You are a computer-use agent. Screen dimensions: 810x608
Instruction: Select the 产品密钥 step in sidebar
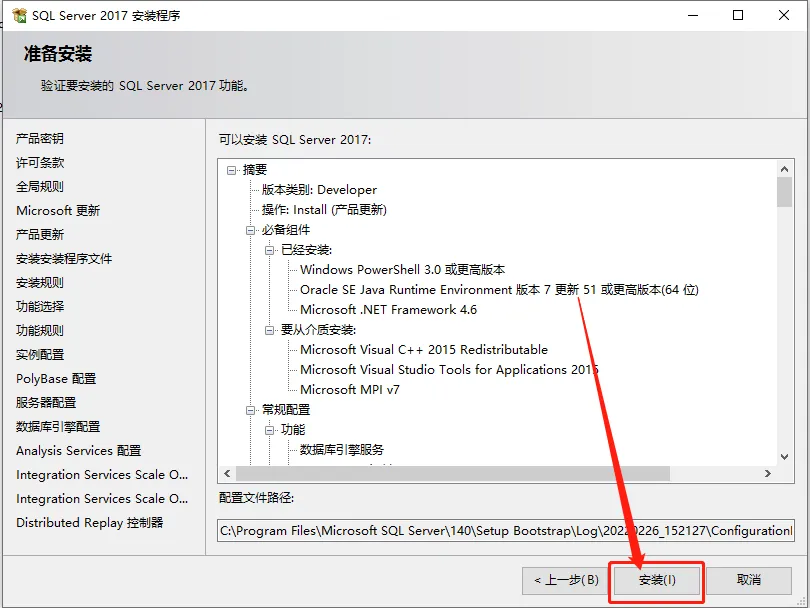40,138
